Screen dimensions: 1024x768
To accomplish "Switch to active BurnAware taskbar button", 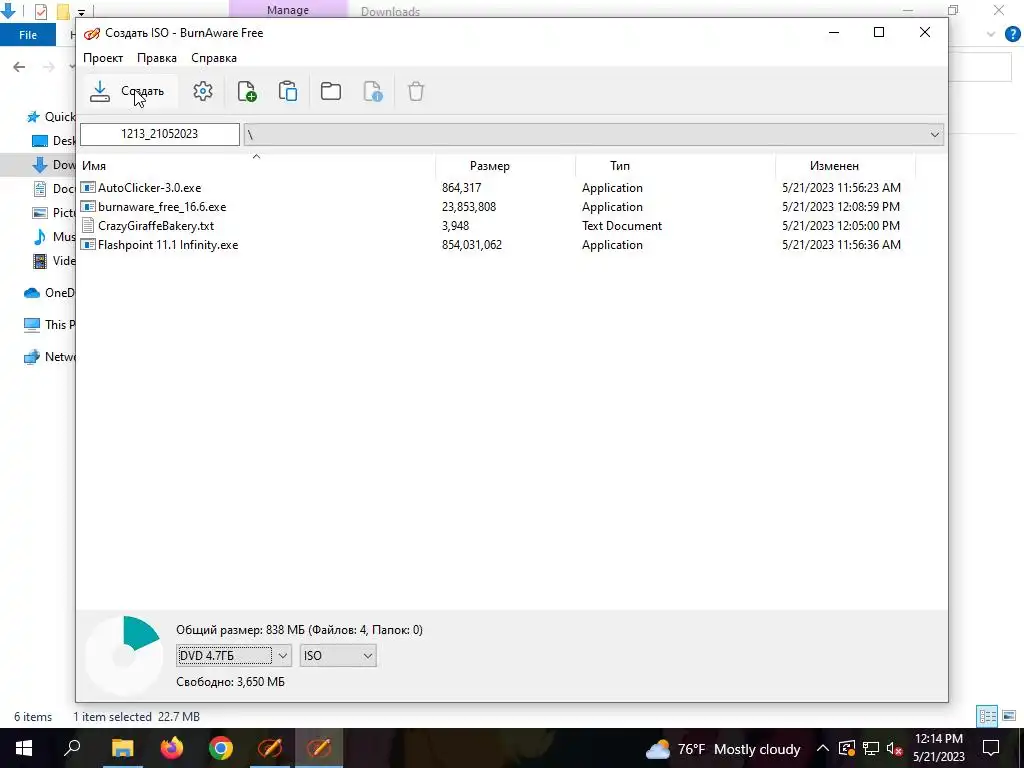I will click(319, 748).
